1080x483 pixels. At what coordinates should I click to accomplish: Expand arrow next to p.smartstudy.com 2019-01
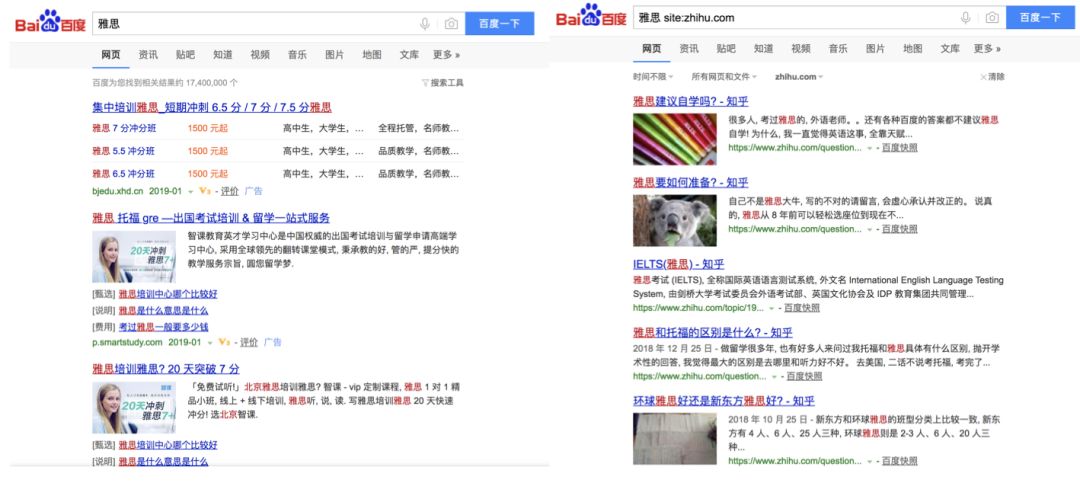coord(210,342)
